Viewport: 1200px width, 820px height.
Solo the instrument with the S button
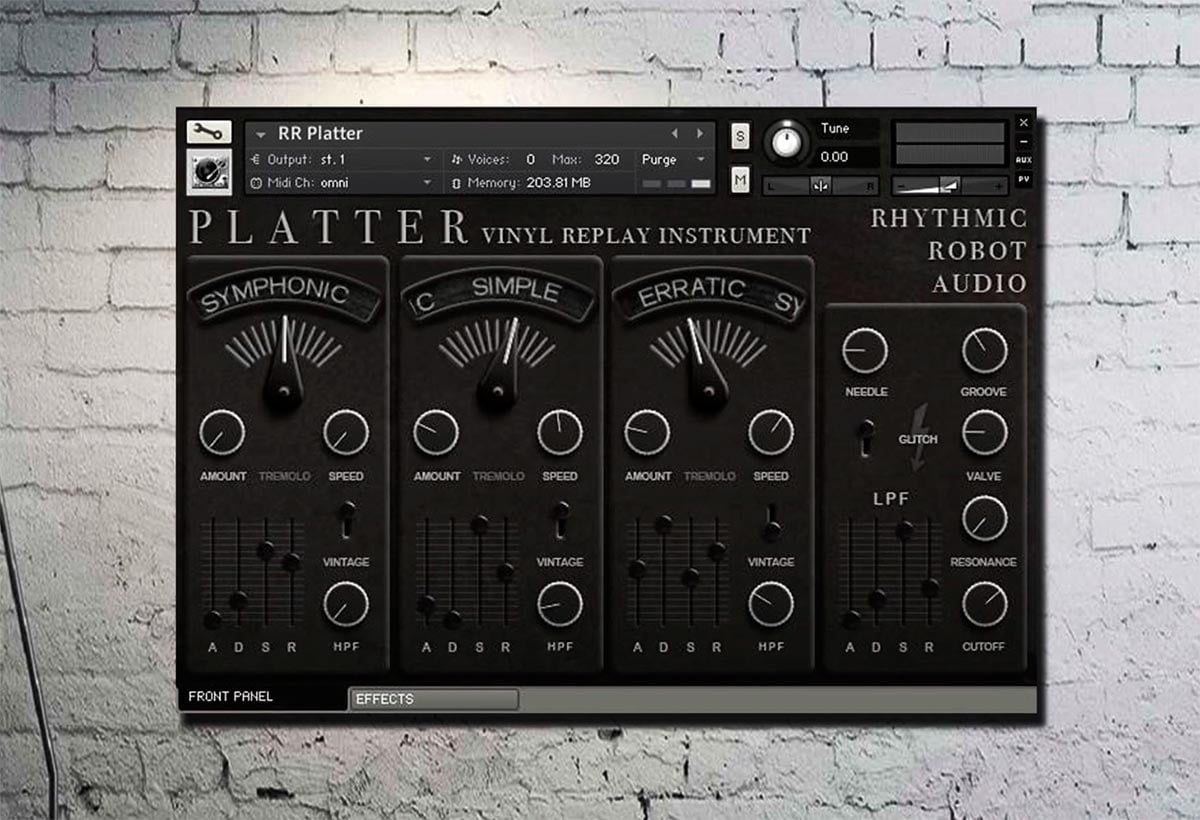[740, 136]
